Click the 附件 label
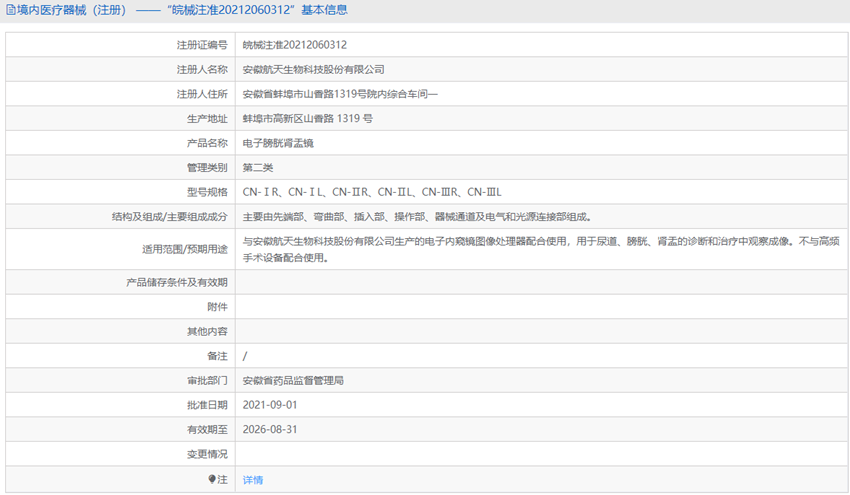 (x=217, y=307)
